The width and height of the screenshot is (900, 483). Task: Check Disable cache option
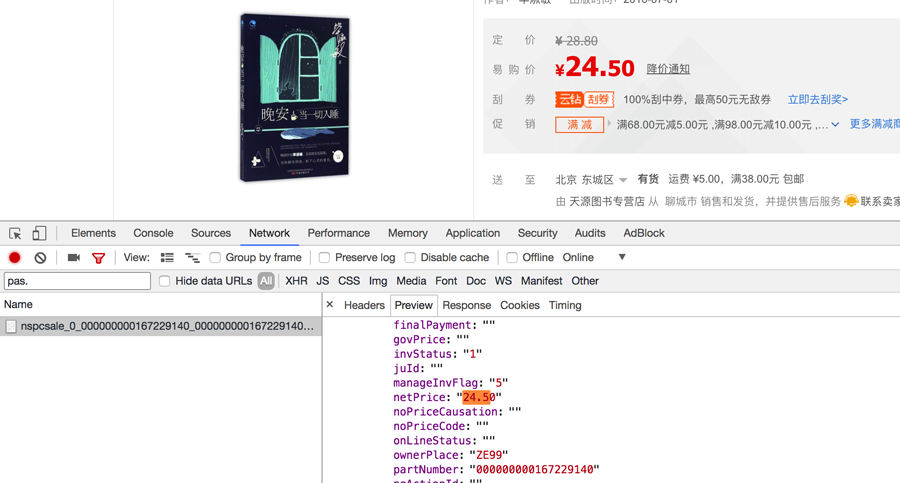coord(410,257)
